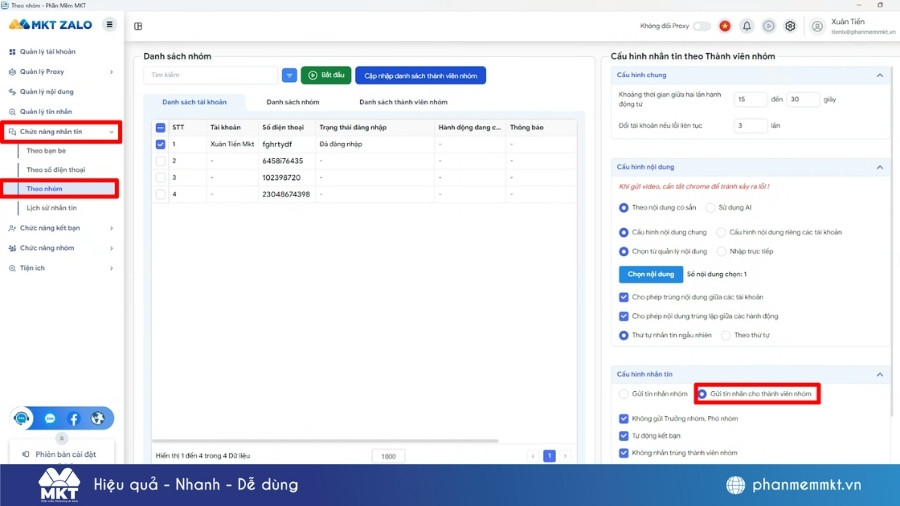Viewport: 900px width, 506px height.
Task: Collapse the sidebar with the hamburger icon
Action: tap(109, 24)
